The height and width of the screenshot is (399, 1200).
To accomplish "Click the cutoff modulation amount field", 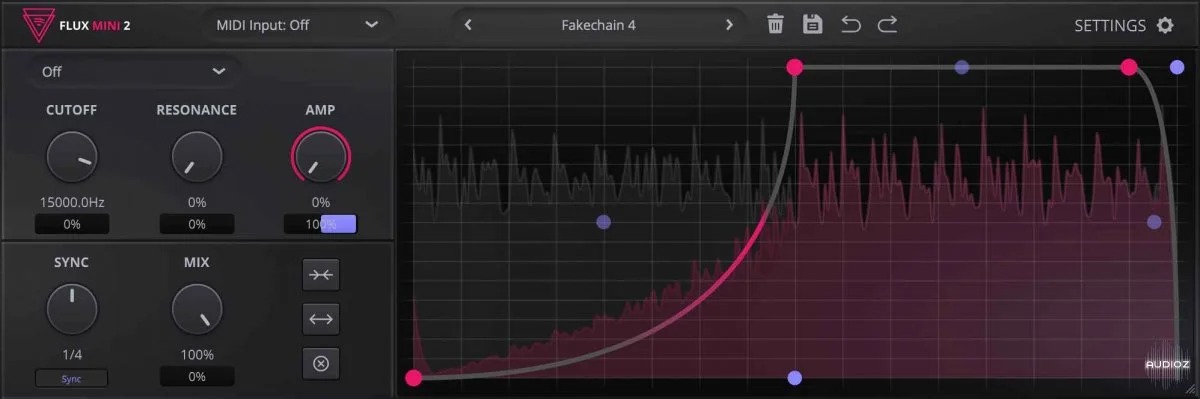I will 71,224.
